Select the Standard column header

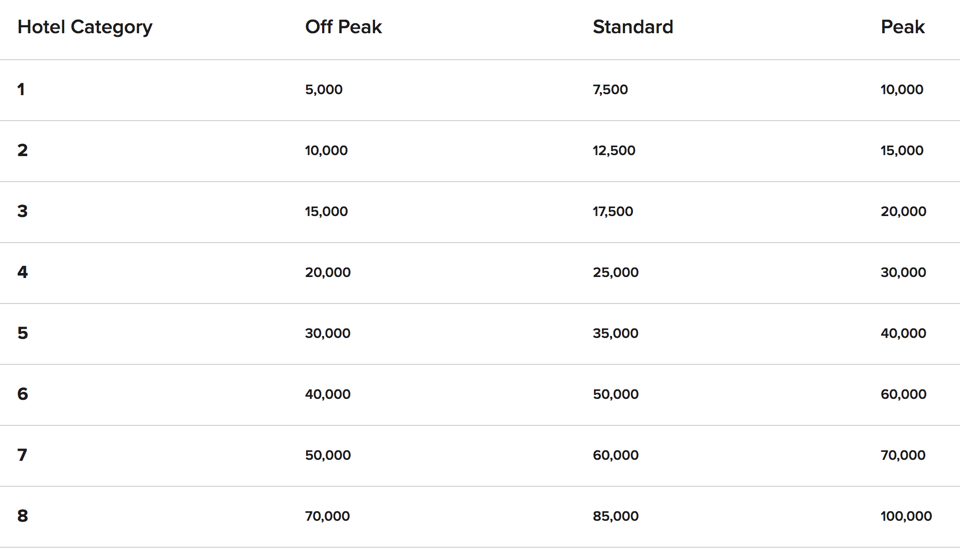tap(632, 27)
